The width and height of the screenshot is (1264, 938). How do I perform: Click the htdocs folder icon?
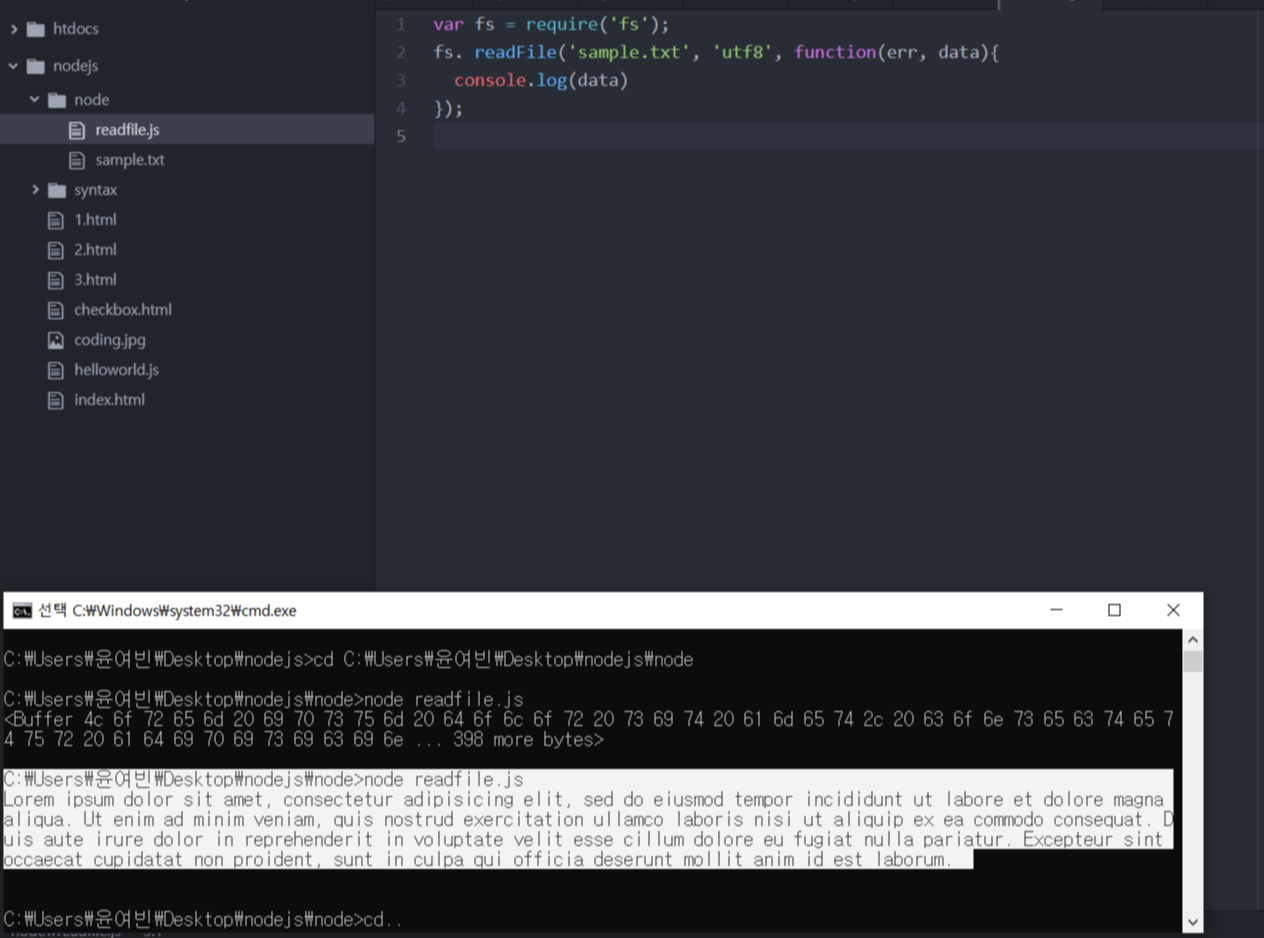(36, 29)
